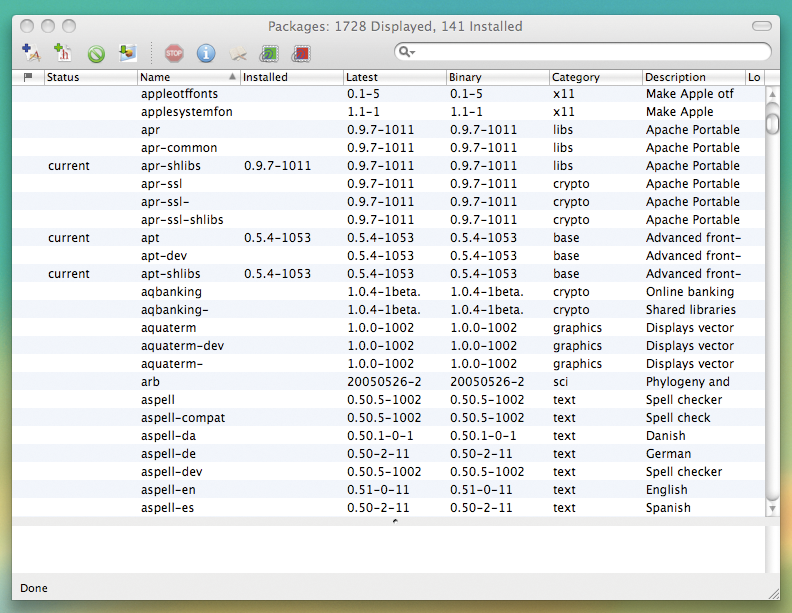This screenshot has height=613, width=792.
Task: Select the appleotffonts package row
Action: (388, 93)
